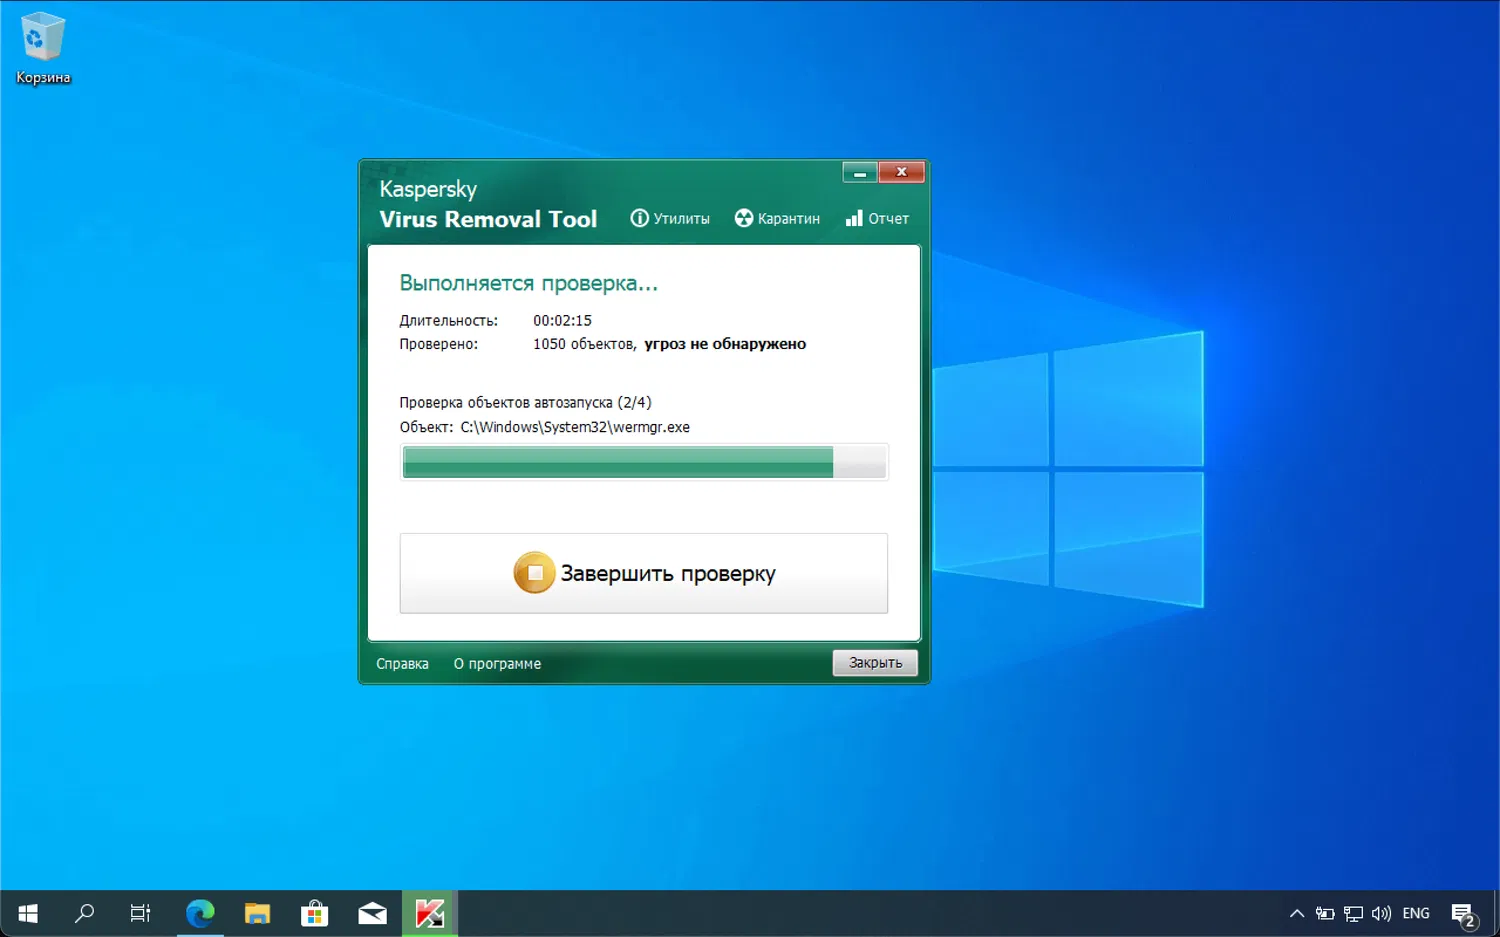Select Kaspersky icon in the taskbar
This screenshot has height=937, width=1500.
[430, 913]
